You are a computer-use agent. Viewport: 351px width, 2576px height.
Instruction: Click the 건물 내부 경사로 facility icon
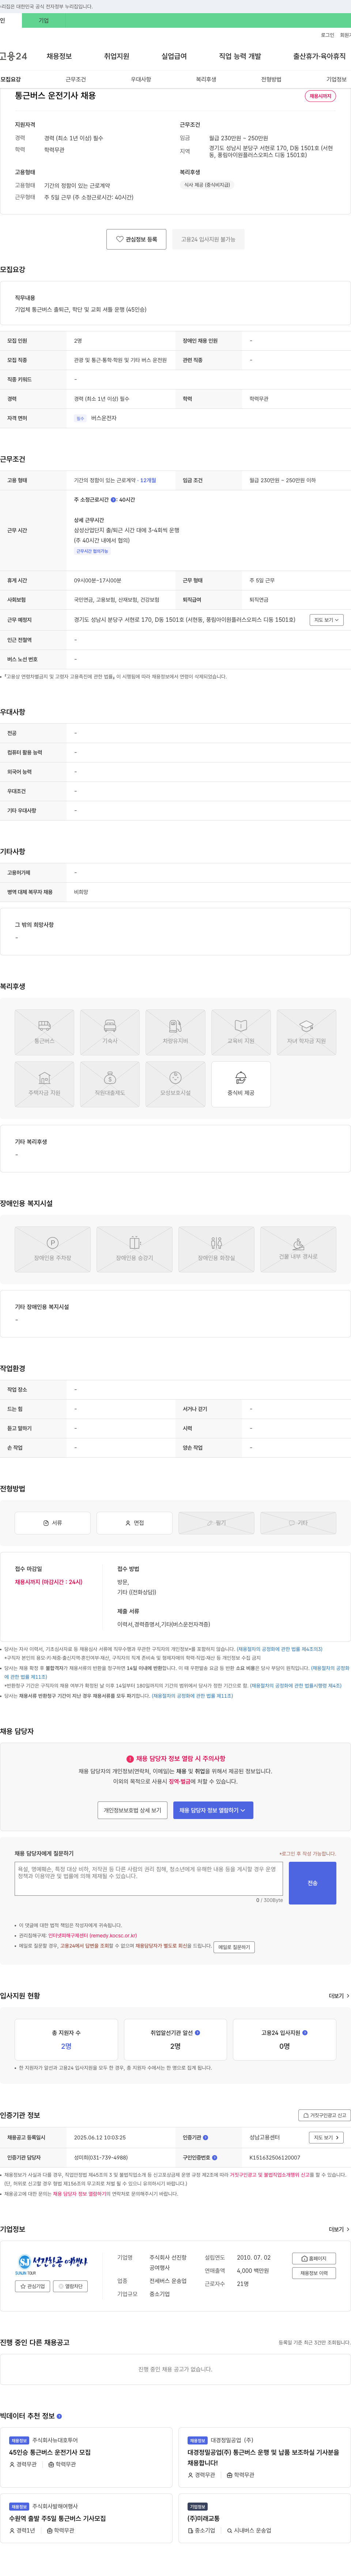pos(298,1249)
